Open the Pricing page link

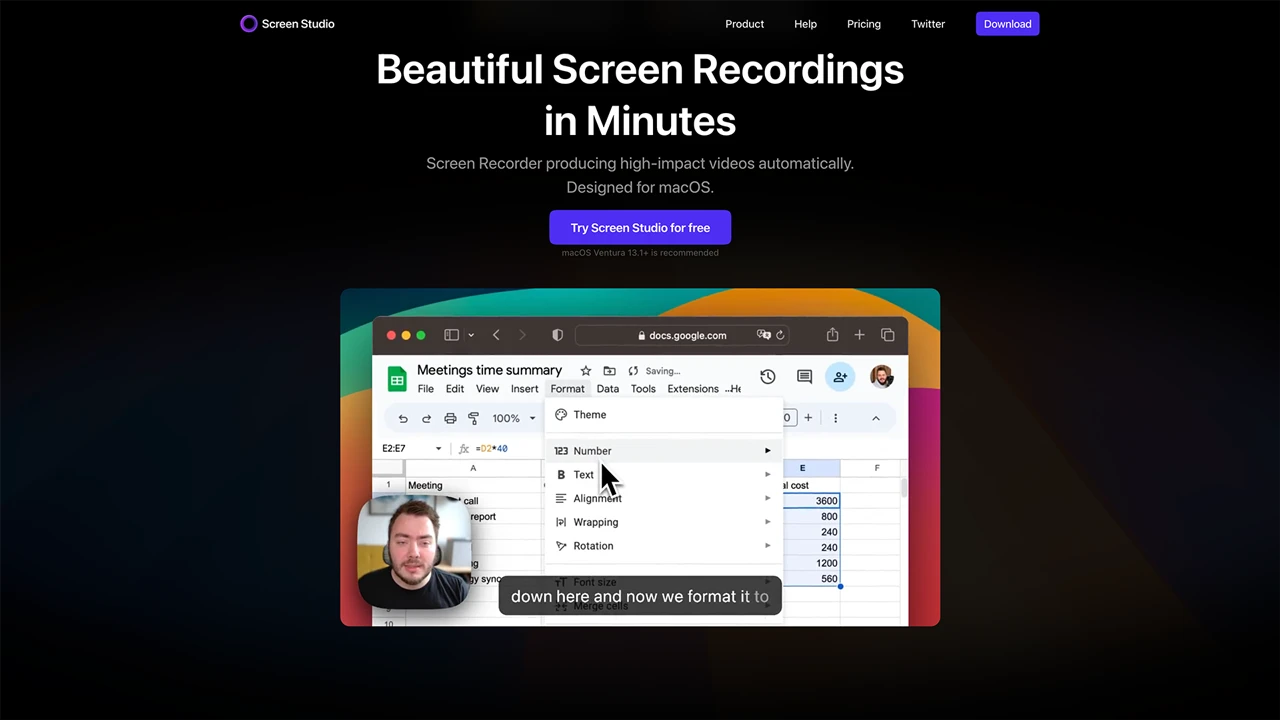864,24
